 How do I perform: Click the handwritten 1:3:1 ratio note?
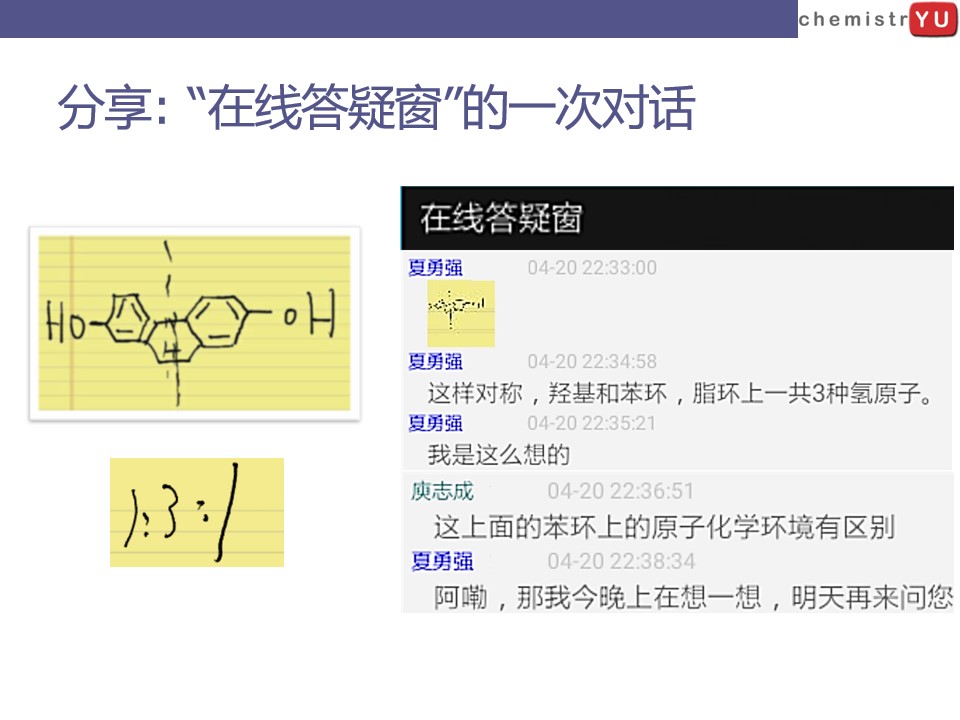197,512
